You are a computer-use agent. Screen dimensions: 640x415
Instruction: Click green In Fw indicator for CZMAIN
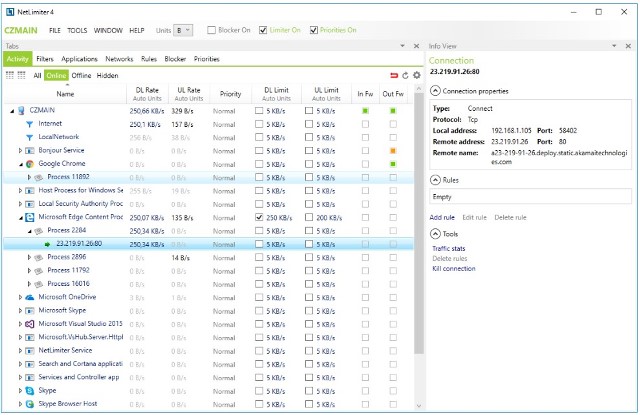366,110
